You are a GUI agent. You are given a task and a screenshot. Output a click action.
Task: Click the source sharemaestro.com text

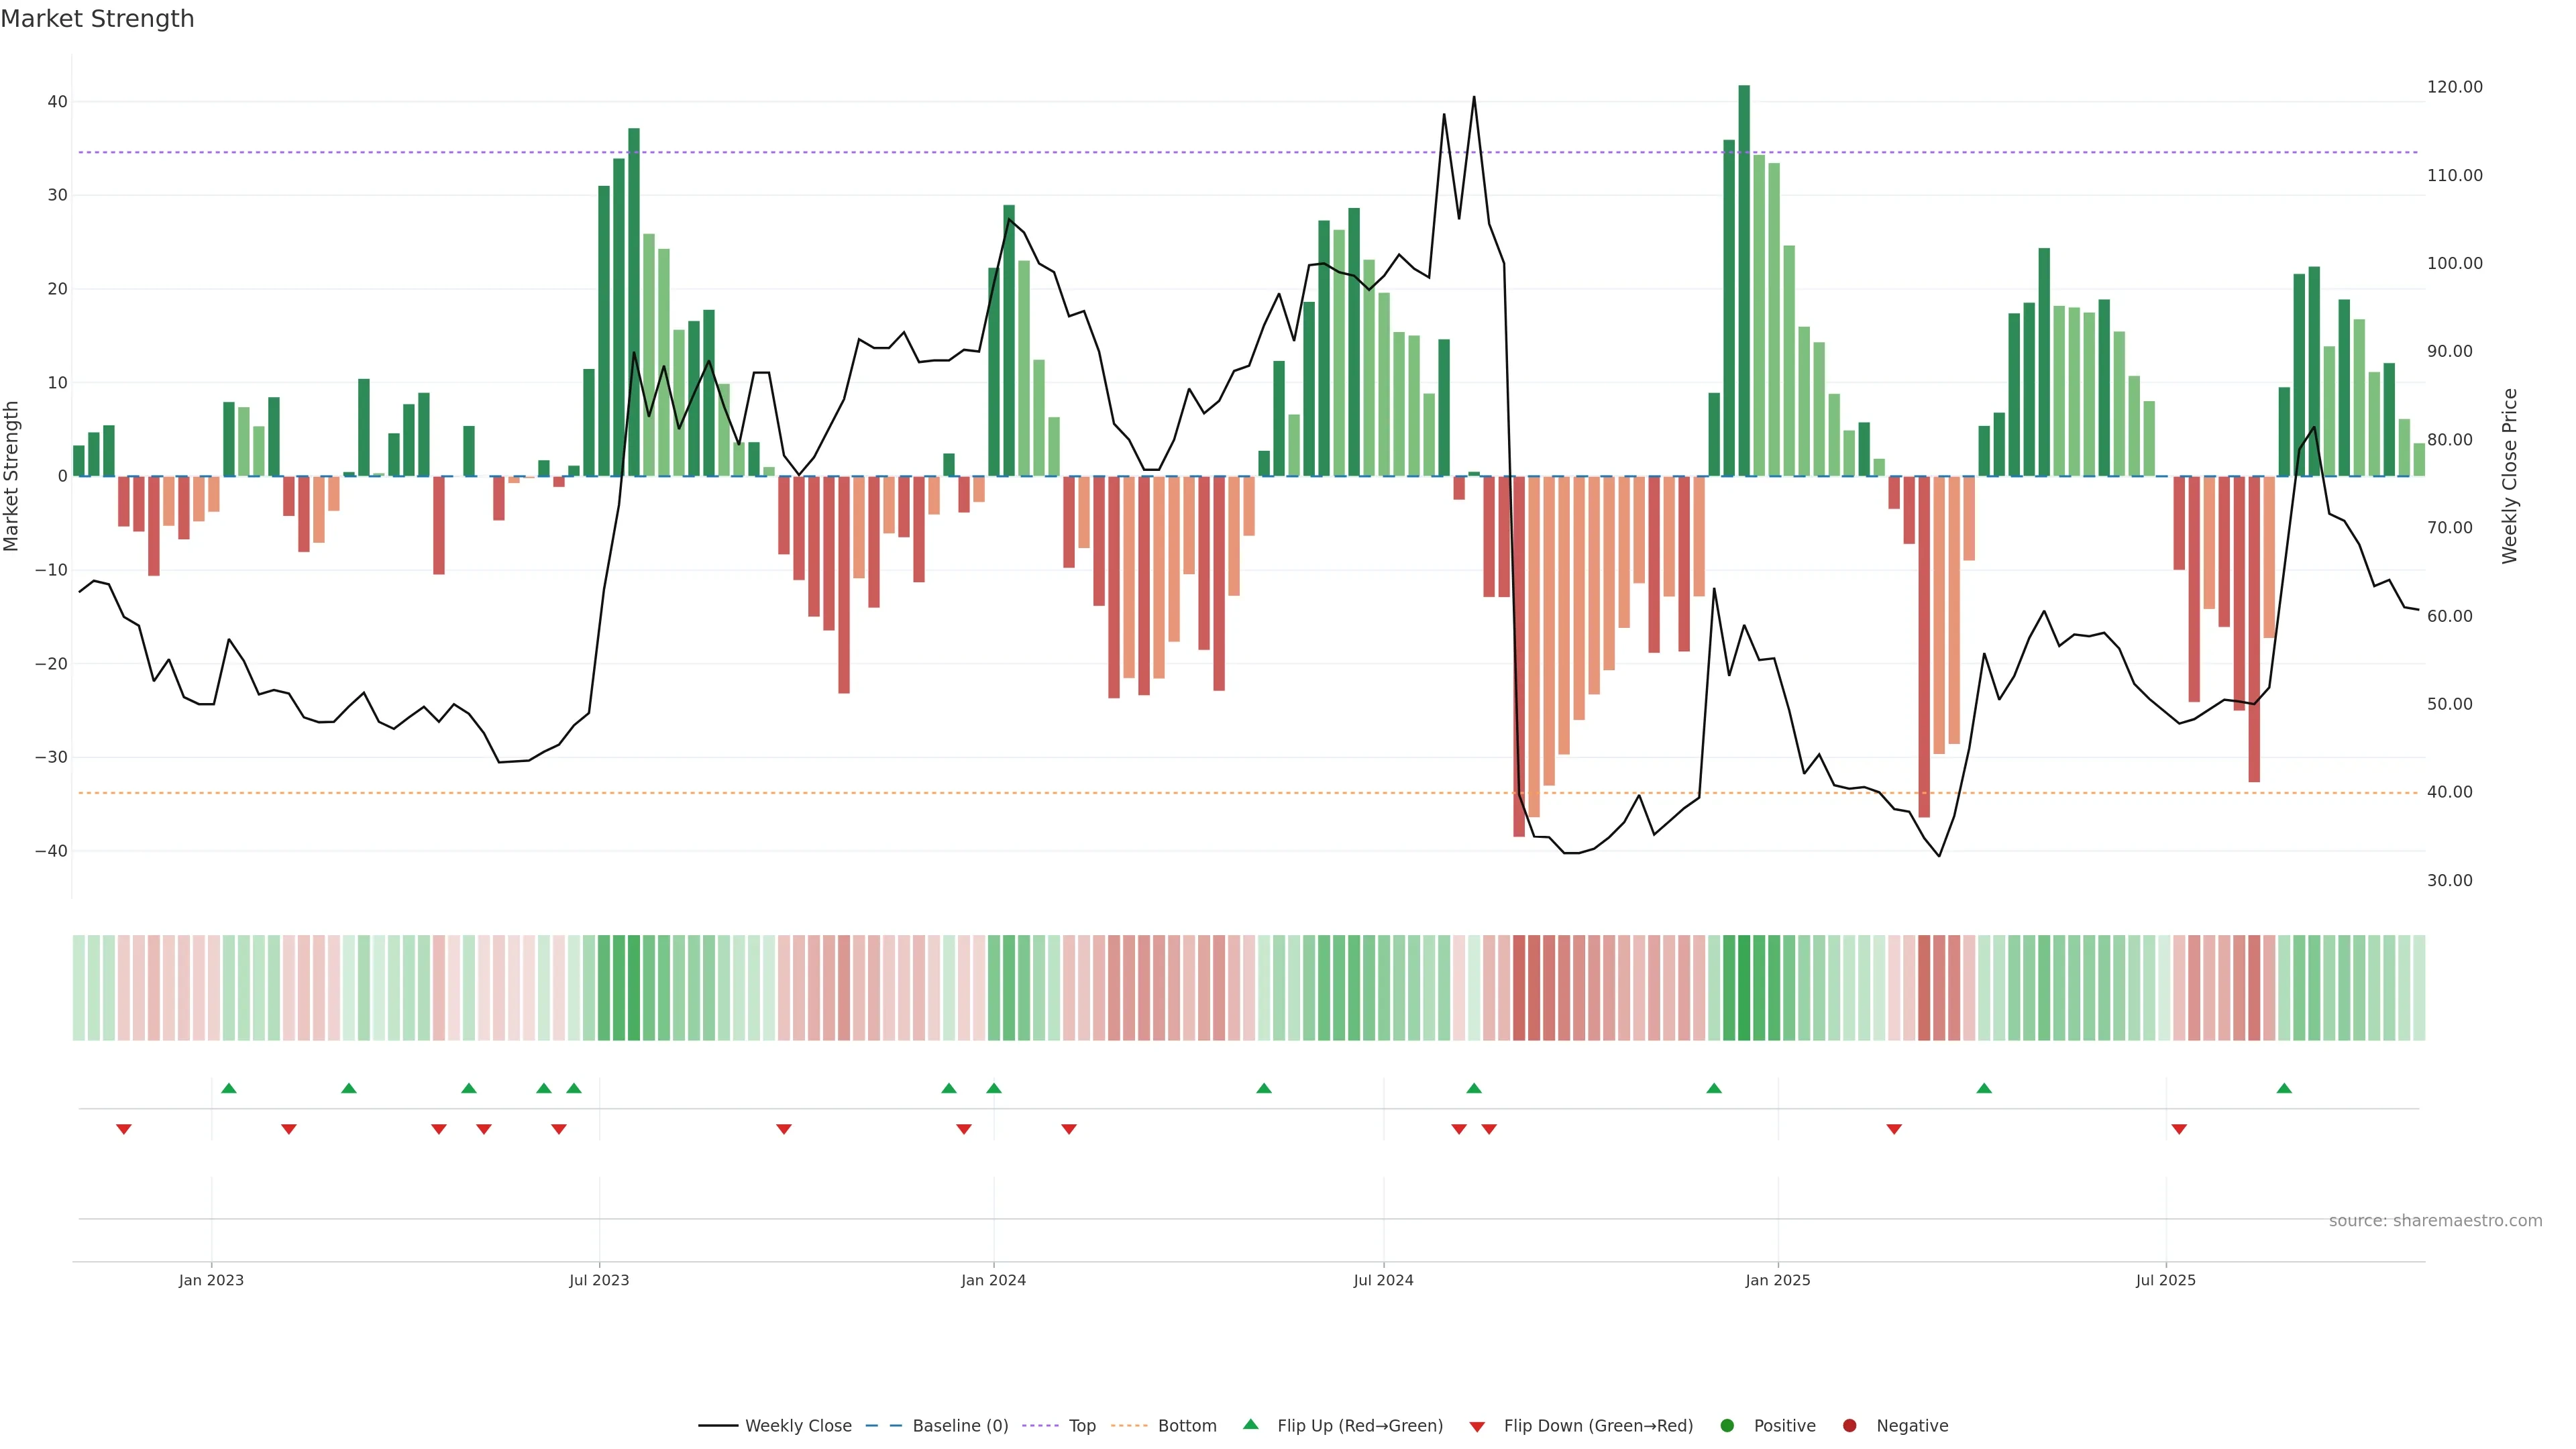[x=2435, y=1221]
